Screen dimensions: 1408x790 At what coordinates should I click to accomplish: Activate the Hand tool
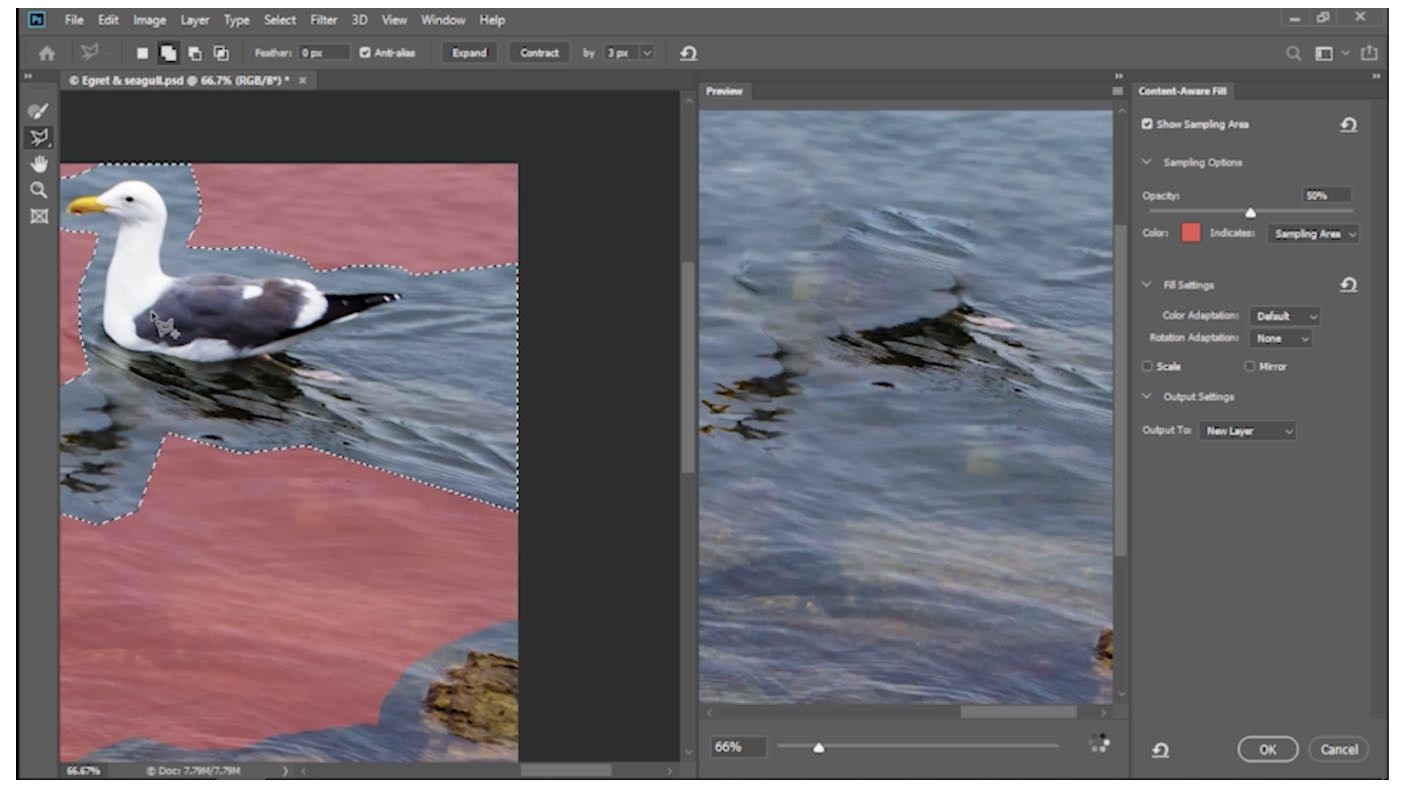coord(38,163)
